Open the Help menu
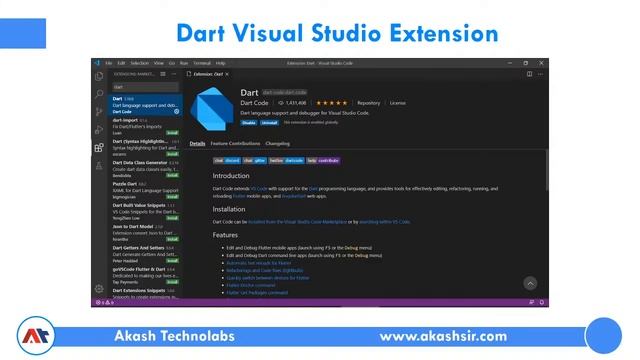 (220, 63)
